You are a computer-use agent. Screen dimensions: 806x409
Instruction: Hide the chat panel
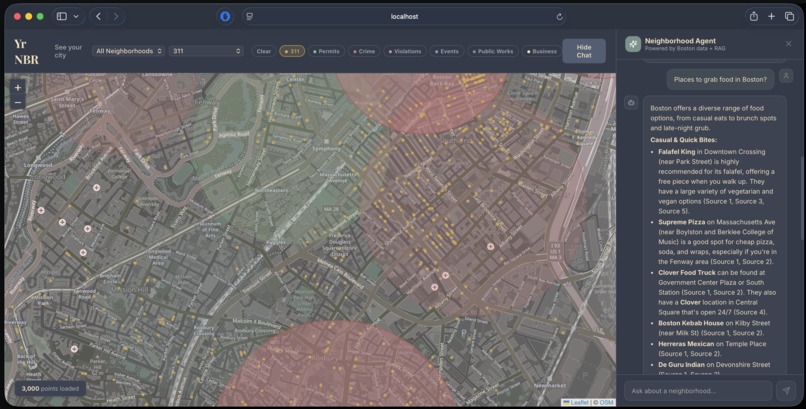pos(583,51)
